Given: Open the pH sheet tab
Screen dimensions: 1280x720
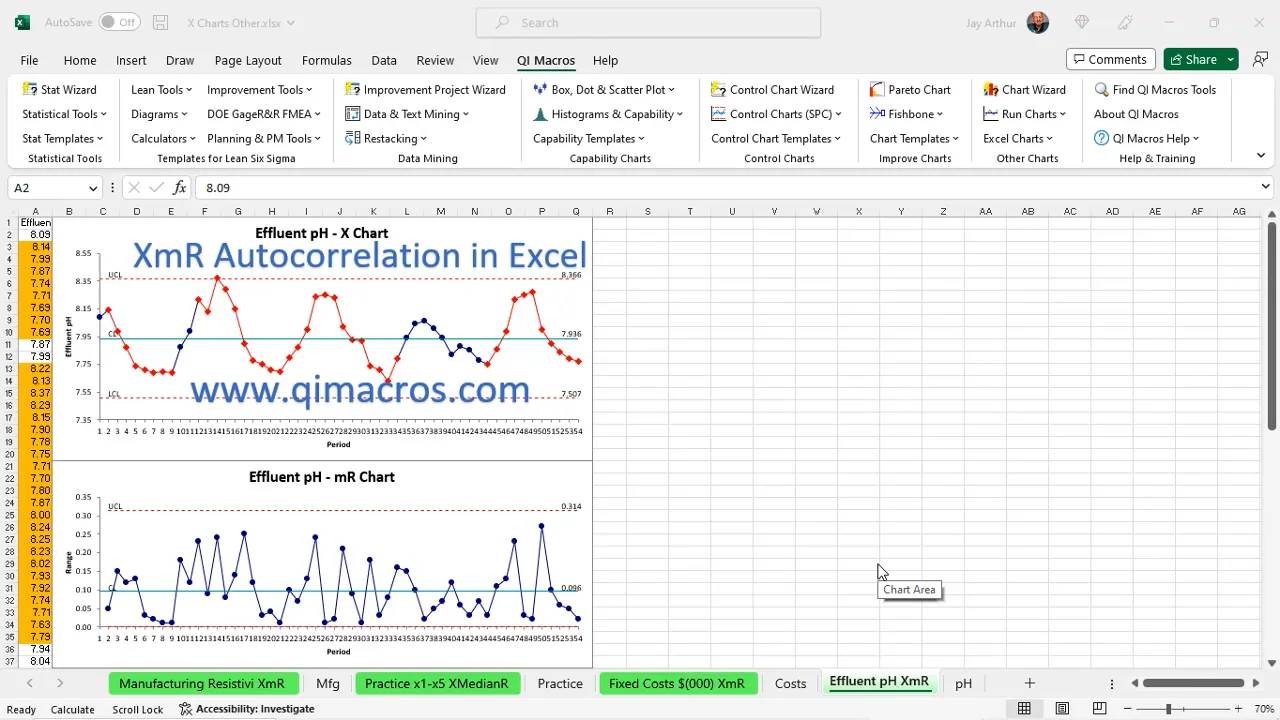Looking at the screenshot, I should coord(963,683).
